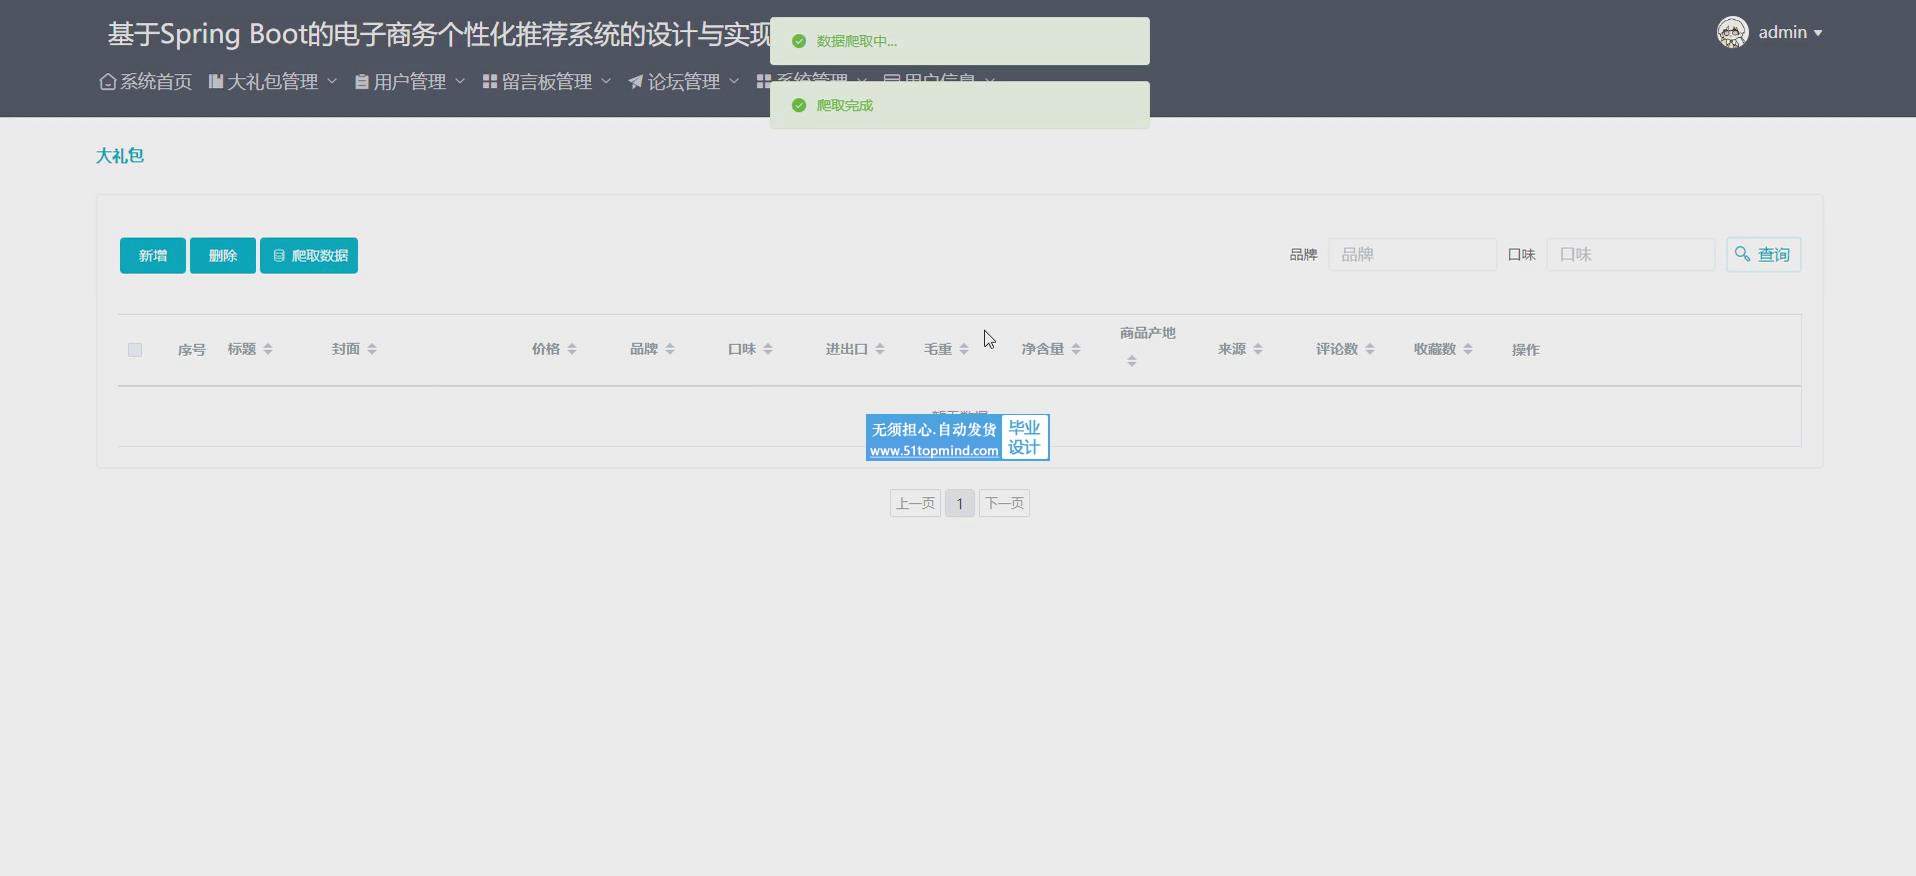Open the 用户管理 menu
The image size is (1916, 876).
click(x=410, y=82)
